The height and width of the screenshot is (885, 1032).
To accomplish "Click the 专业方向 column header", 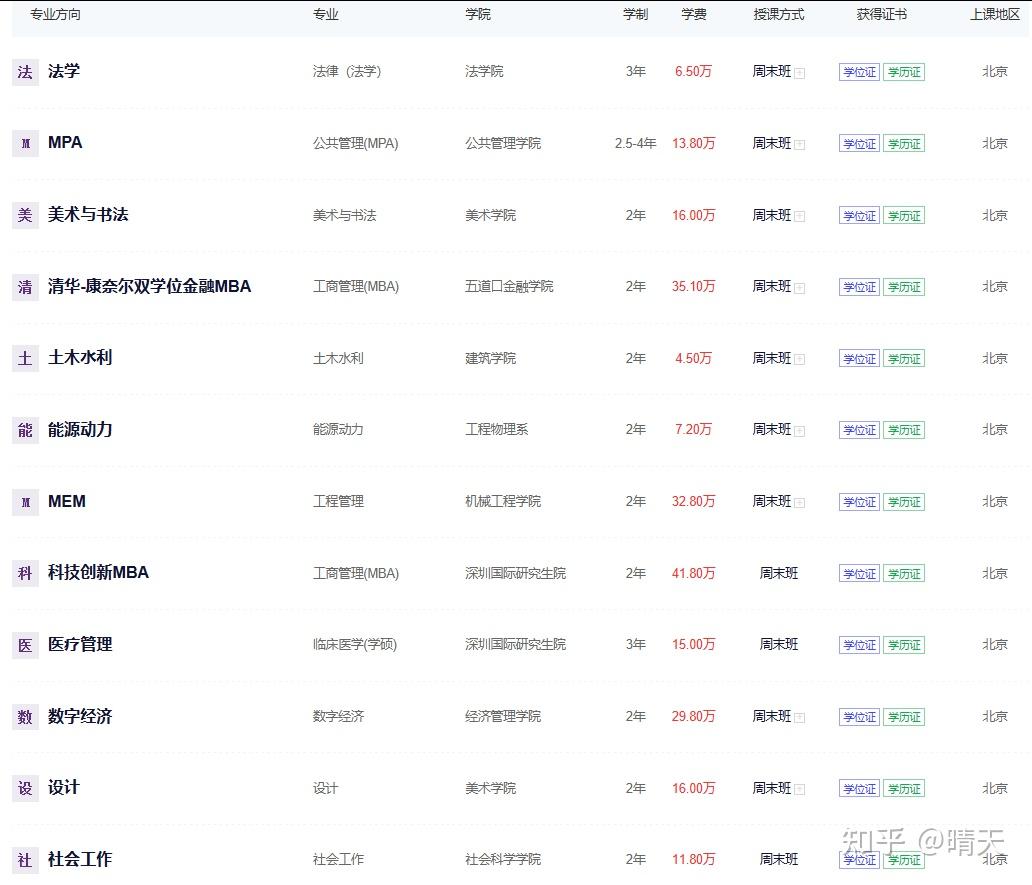I will pos(55,14).
